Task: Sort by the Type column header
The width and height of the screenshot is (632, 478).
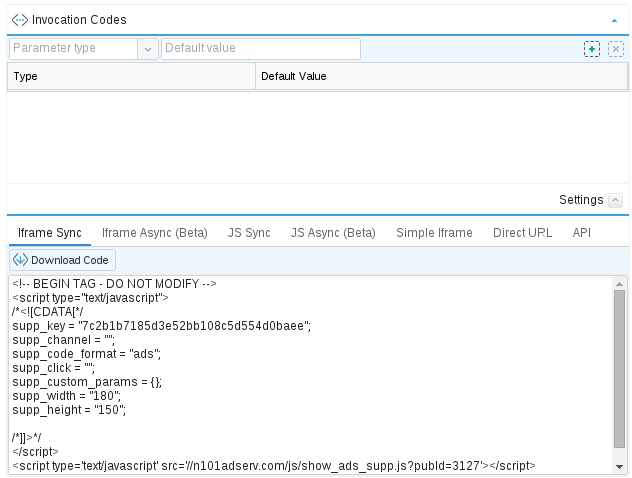Action: [131, 76]
